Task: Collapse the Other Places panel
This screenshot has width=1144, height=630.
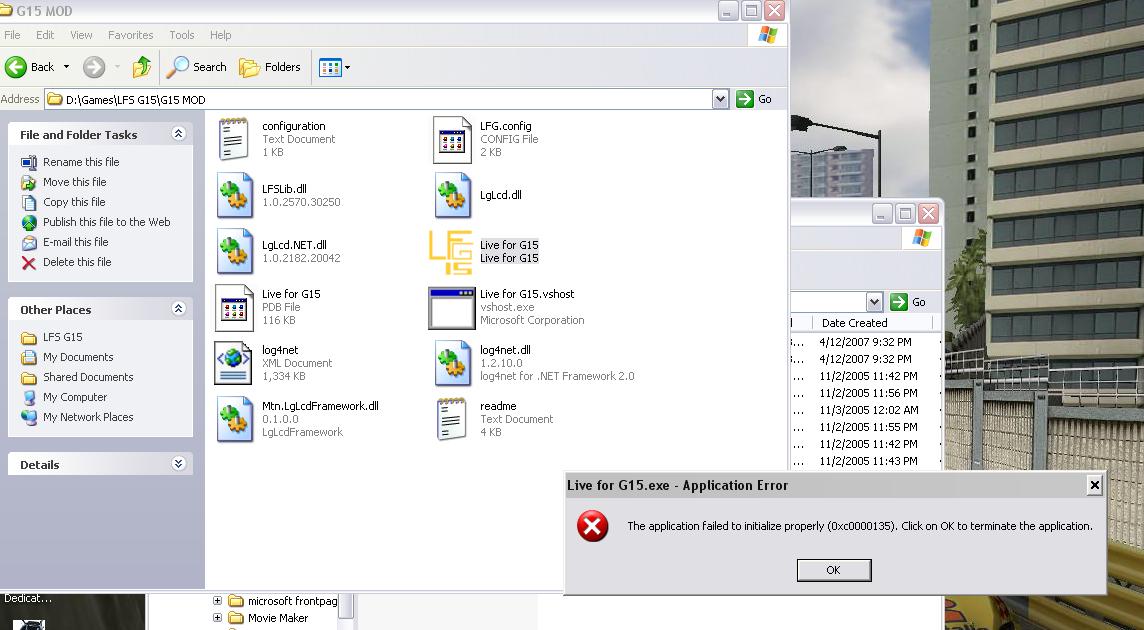Action: 178,309
